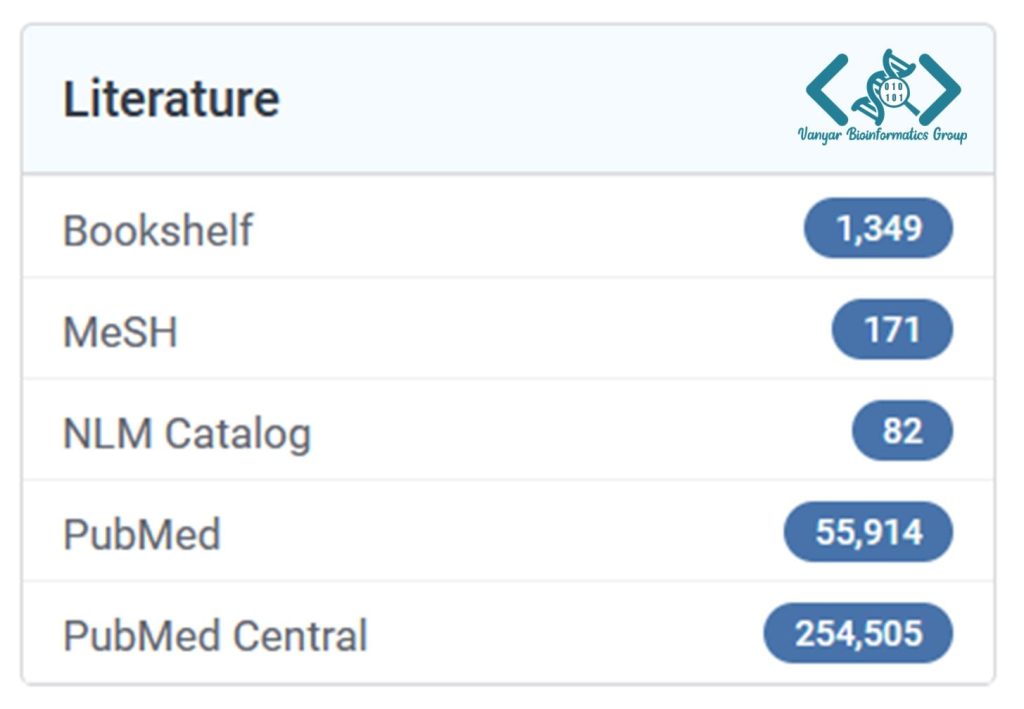Screen dimensions: 1024x709
Task: Click the 55,914 PubMed count badge
Action: pos(869,532)
